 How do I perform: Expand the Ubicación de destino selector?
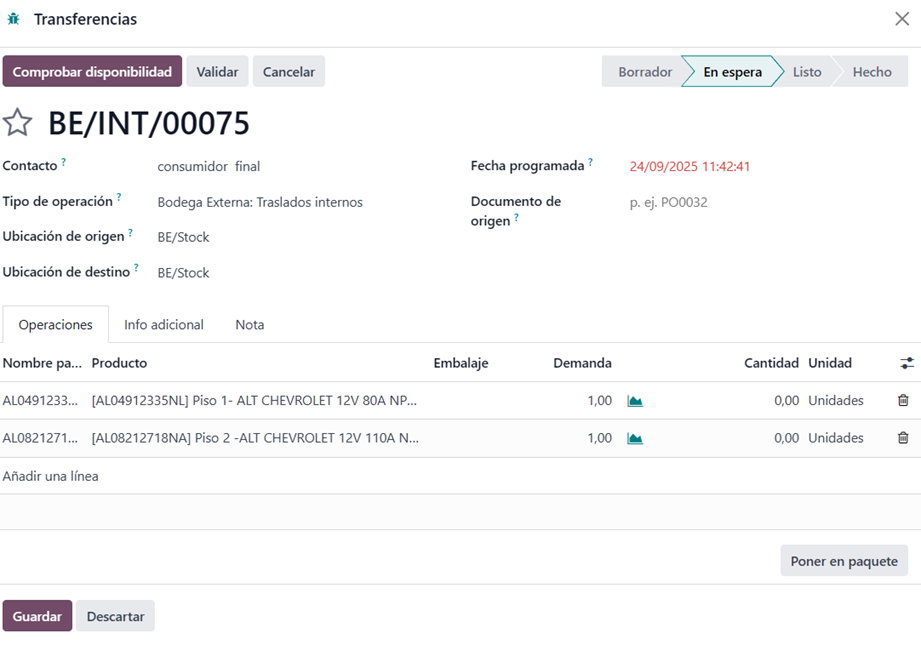point(300,273)
